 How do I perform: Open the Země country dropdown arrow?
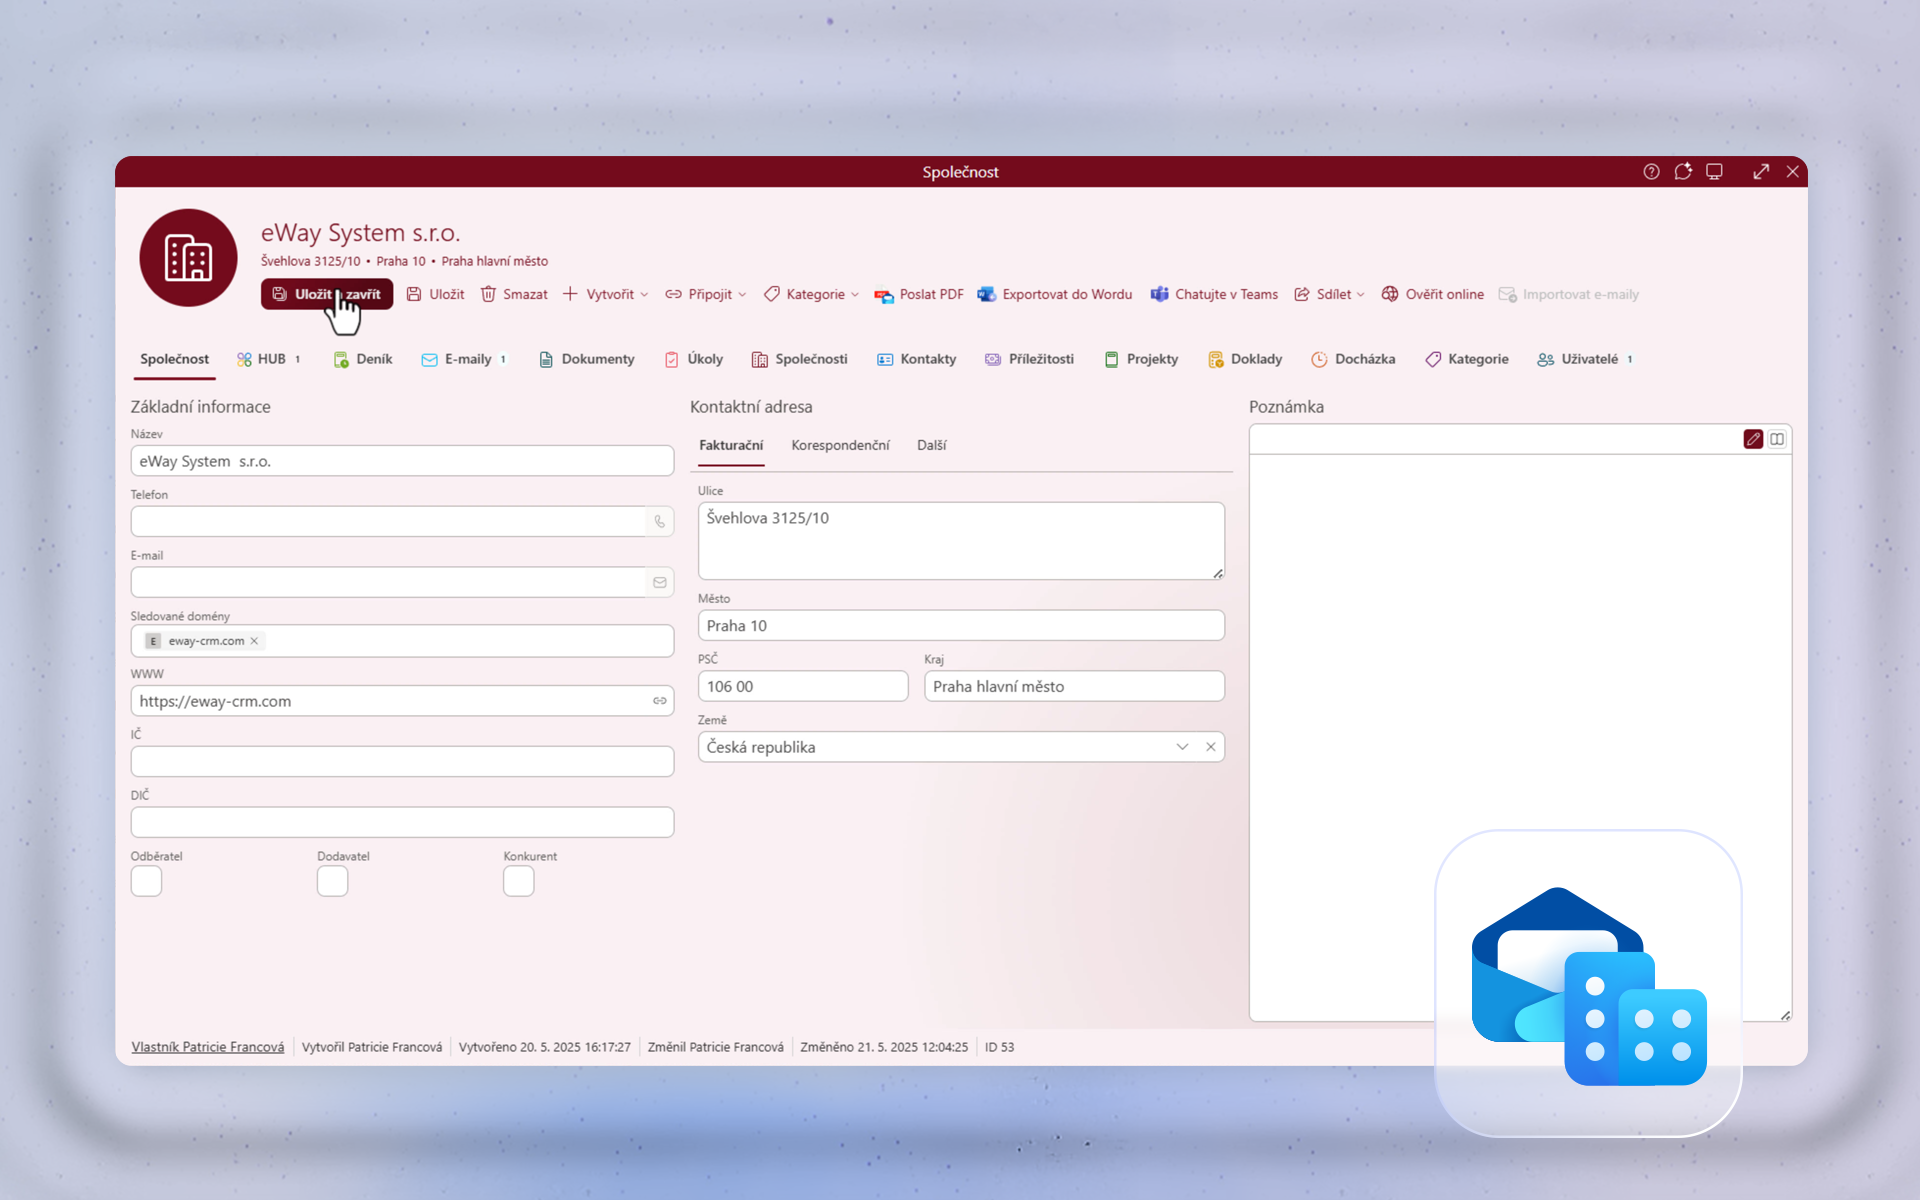[1182, 747]
